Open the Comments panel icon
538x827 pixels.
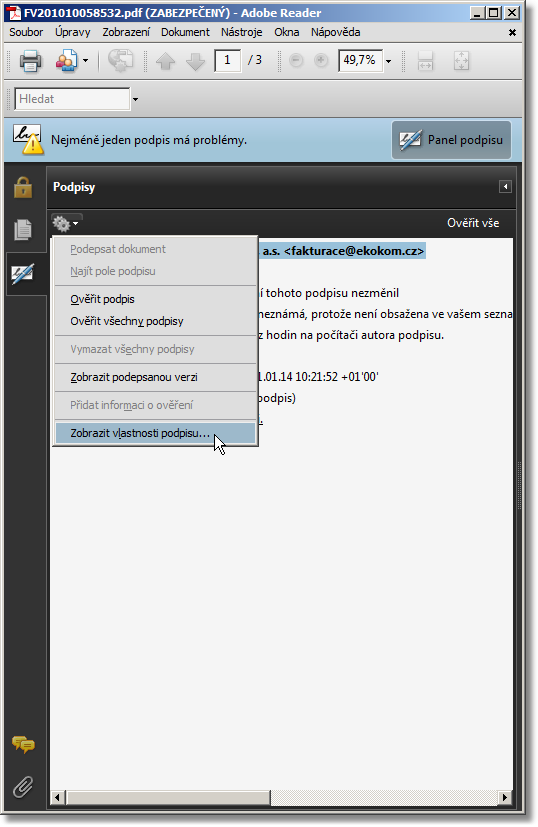coord(23,745)
